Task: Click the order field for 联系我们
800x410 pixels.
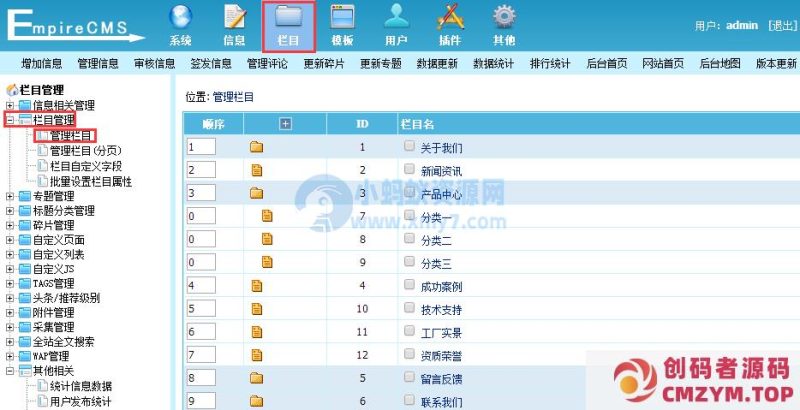Action: 201,401
